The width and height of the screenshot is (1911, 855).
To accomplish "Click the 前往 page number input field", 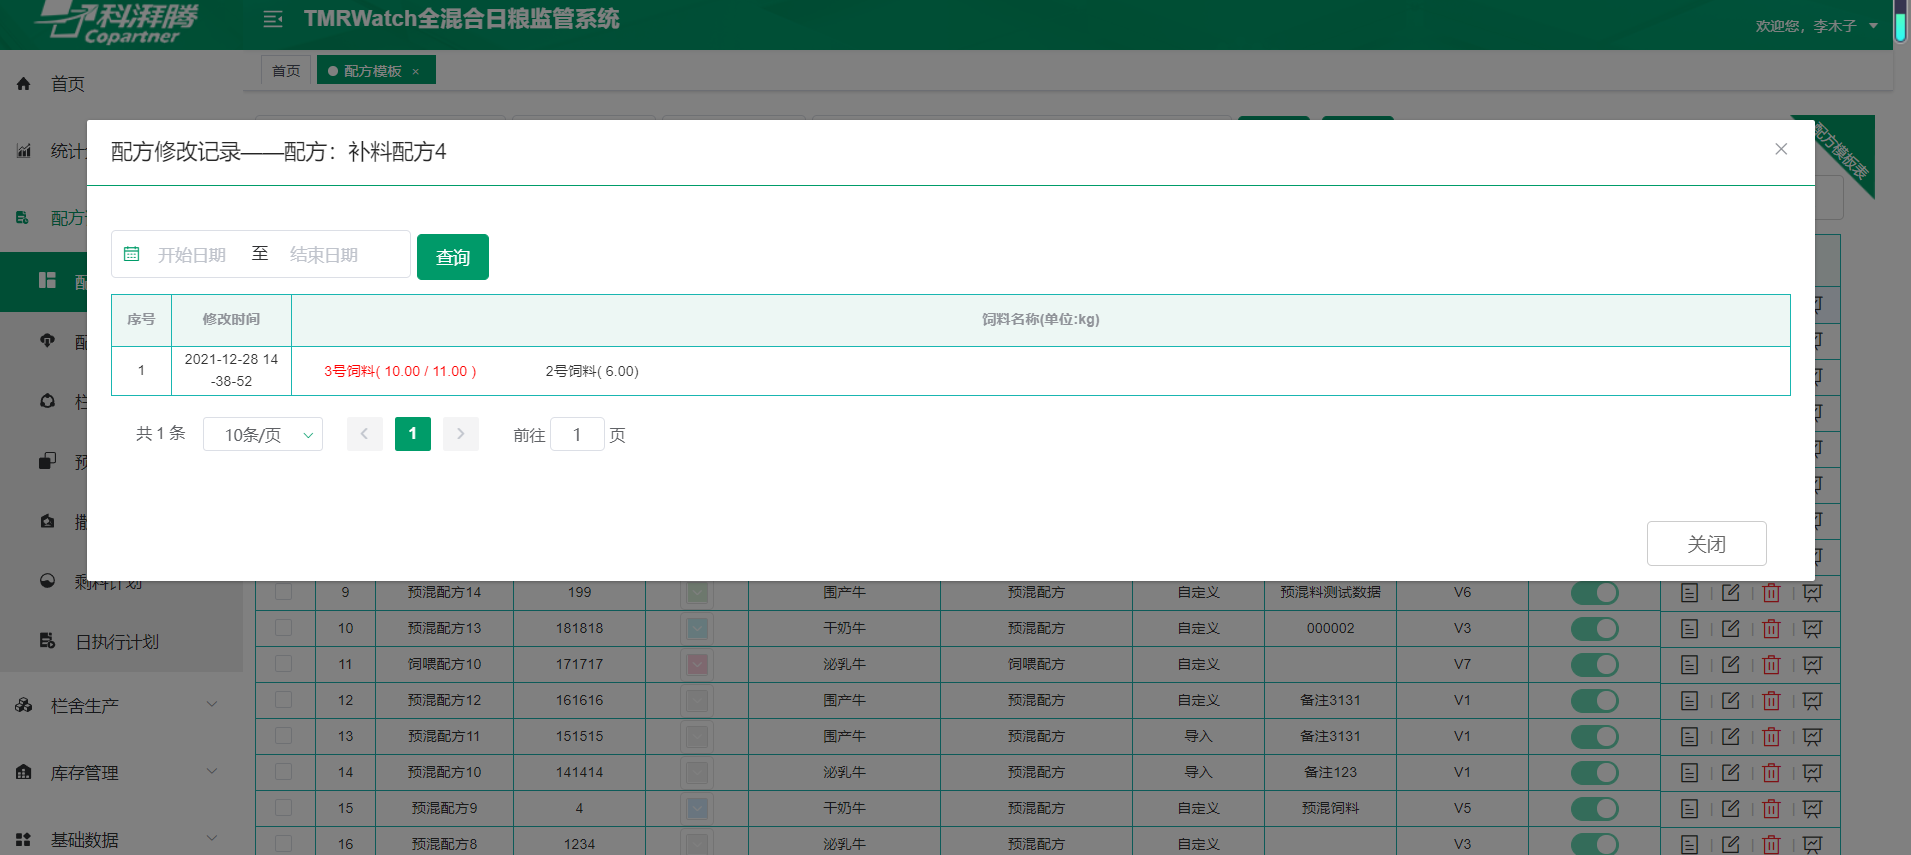I will (577, 435).
